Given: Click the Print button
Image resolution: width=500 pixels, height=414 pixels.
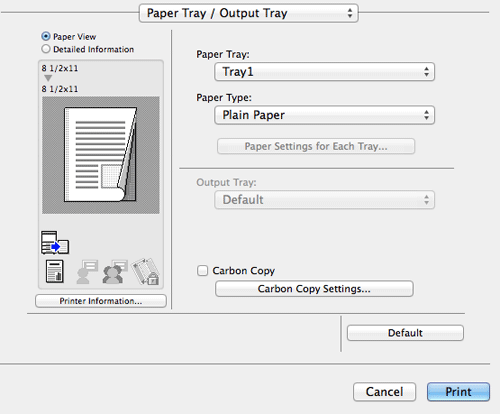Looking at the screenshot, I should (458, 392).
